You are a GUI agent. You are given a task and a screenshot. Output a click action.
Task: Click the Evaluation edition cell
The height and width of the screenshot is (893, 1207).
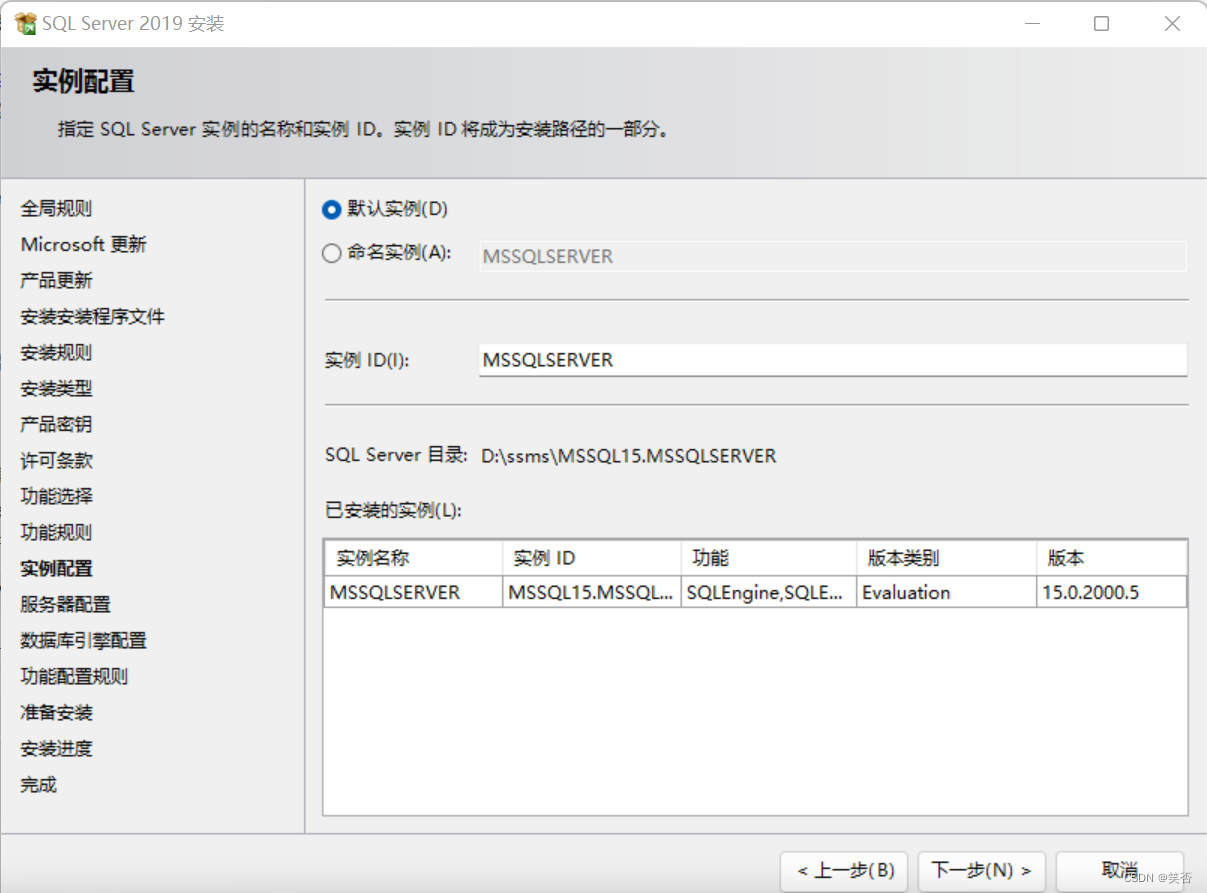(946, 592)
